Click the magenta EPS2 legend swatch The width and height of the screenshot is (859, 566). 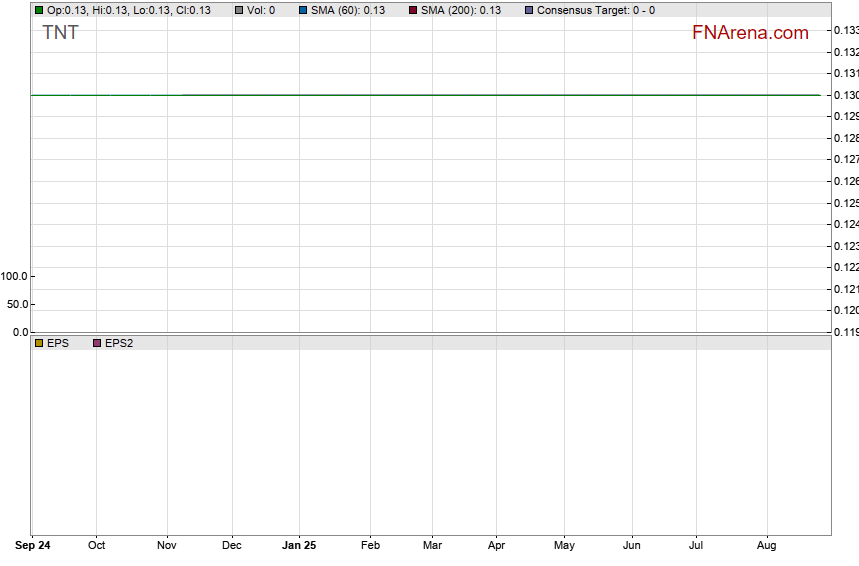pos(97,343)
